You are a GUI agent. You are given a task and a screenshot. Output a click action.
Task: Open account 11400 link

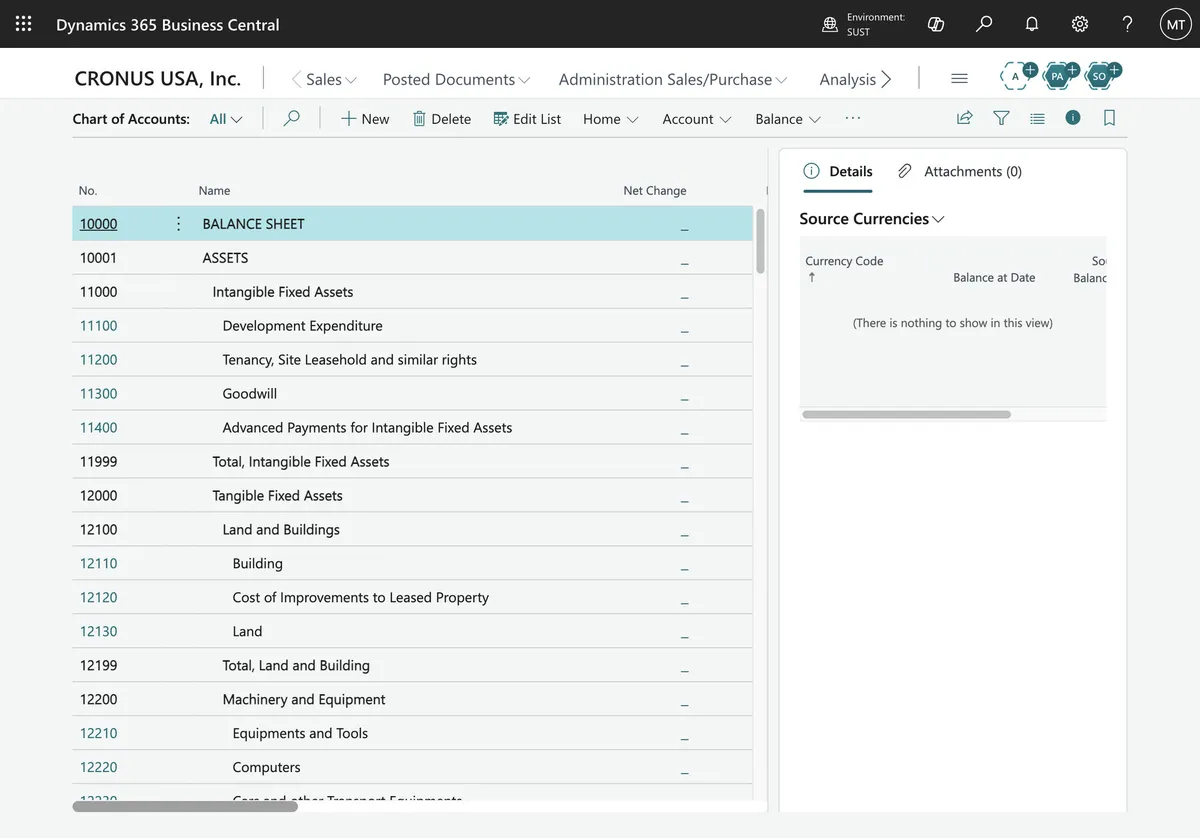click(x=98, y=428)
